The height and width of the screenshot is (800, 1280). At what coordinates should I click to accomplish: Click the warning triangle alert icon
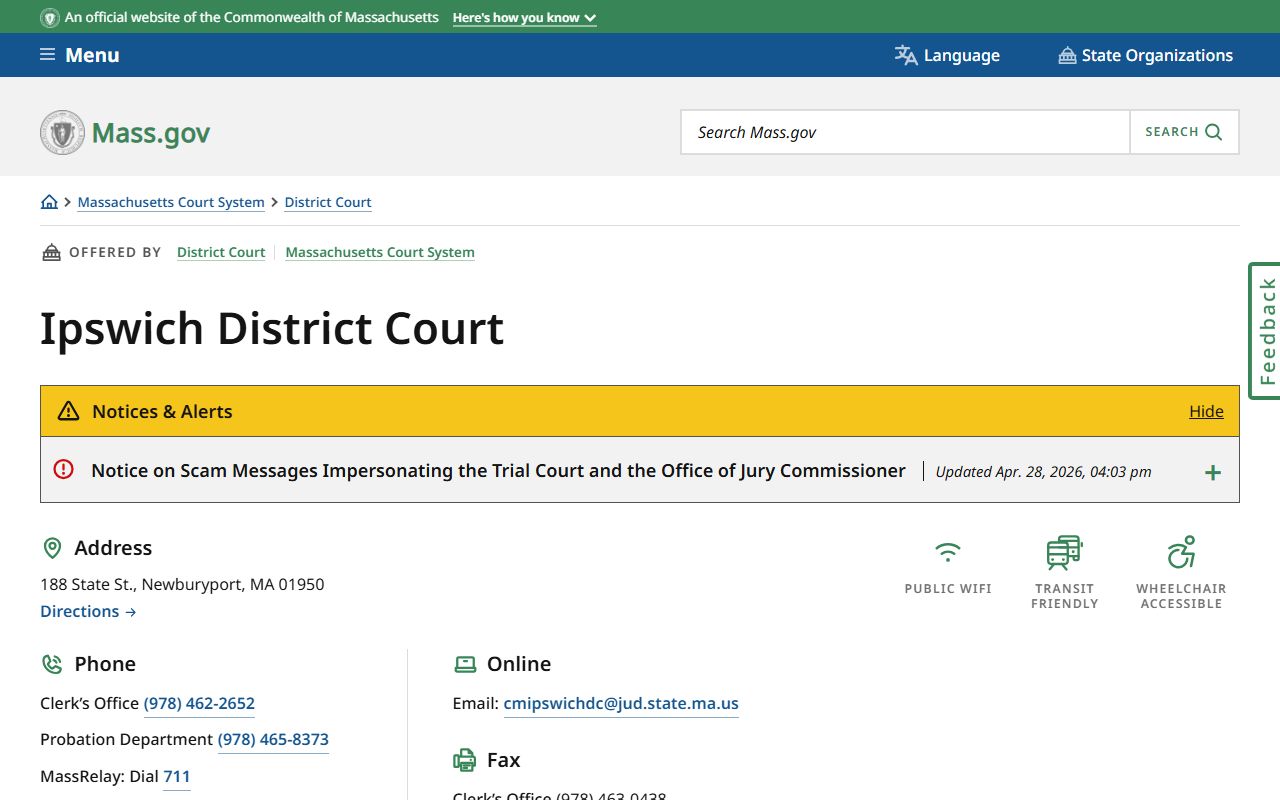68,411
